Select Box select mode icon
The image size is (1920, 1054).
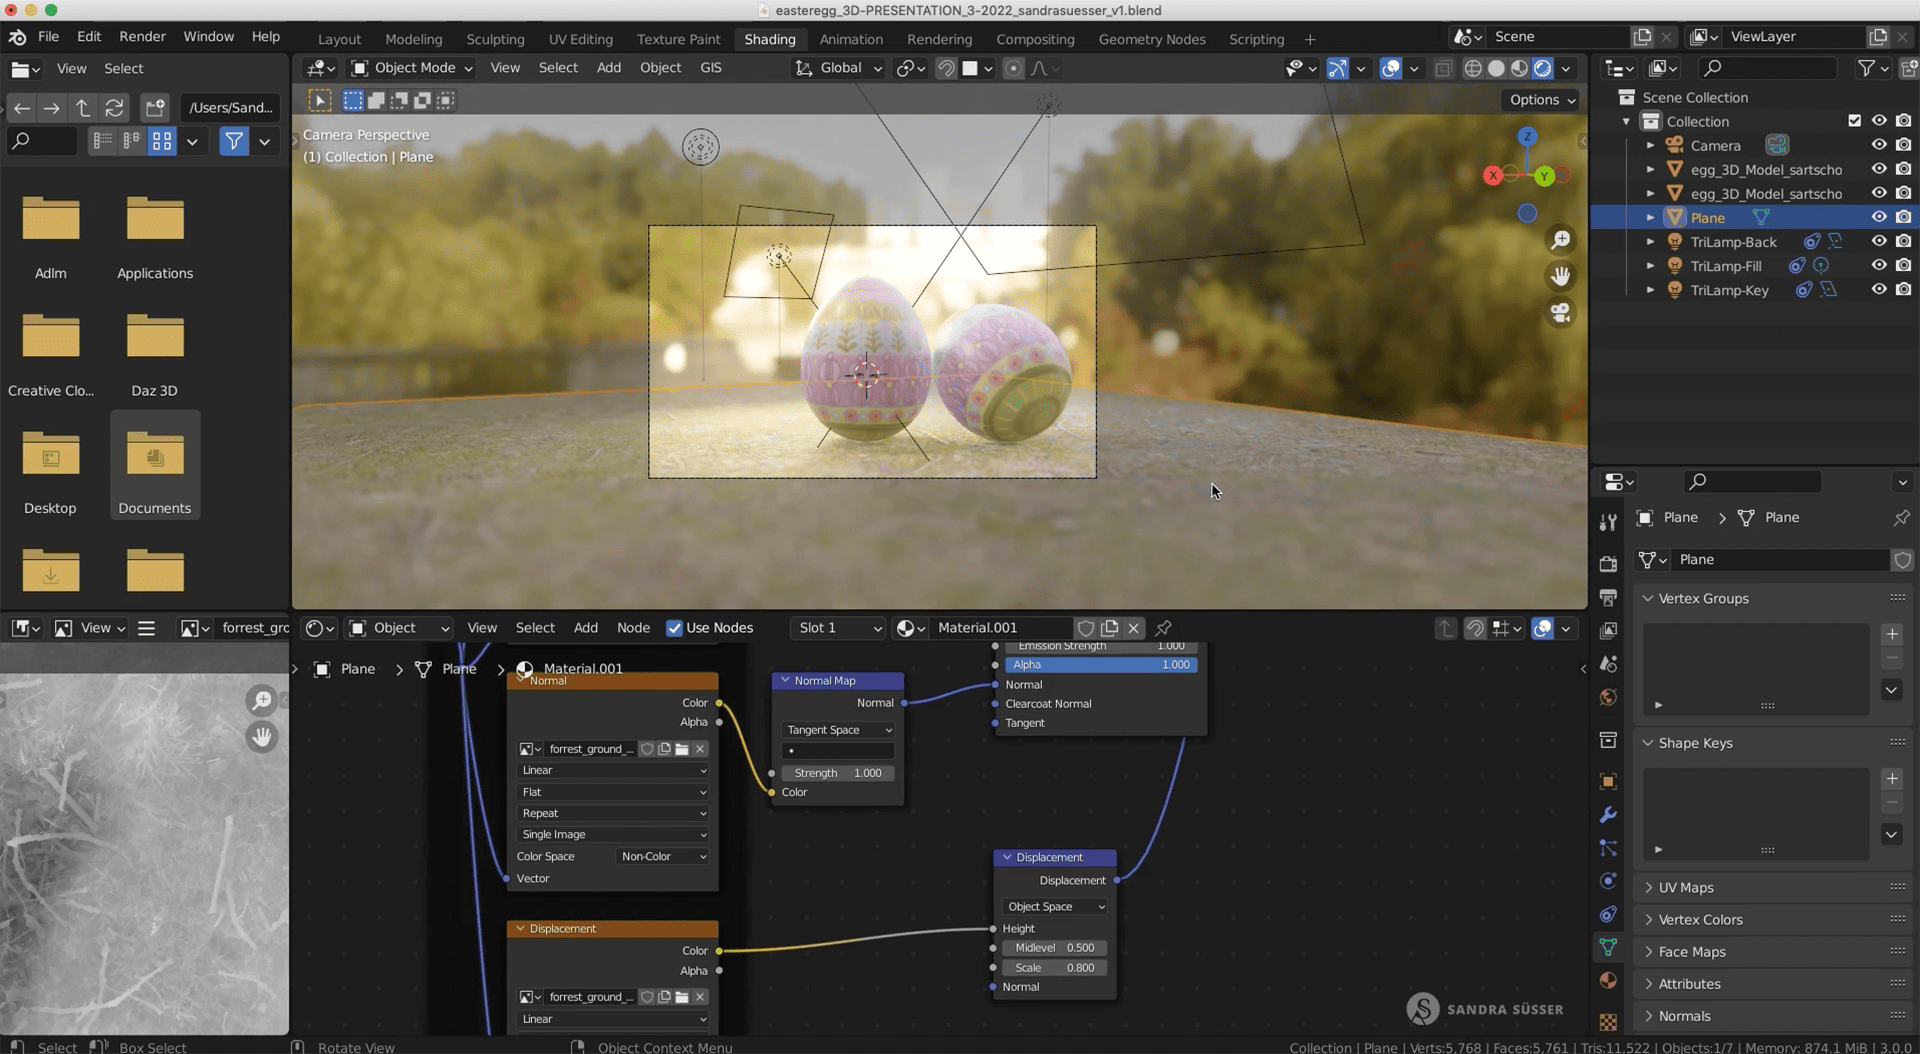tap(353, 100)
